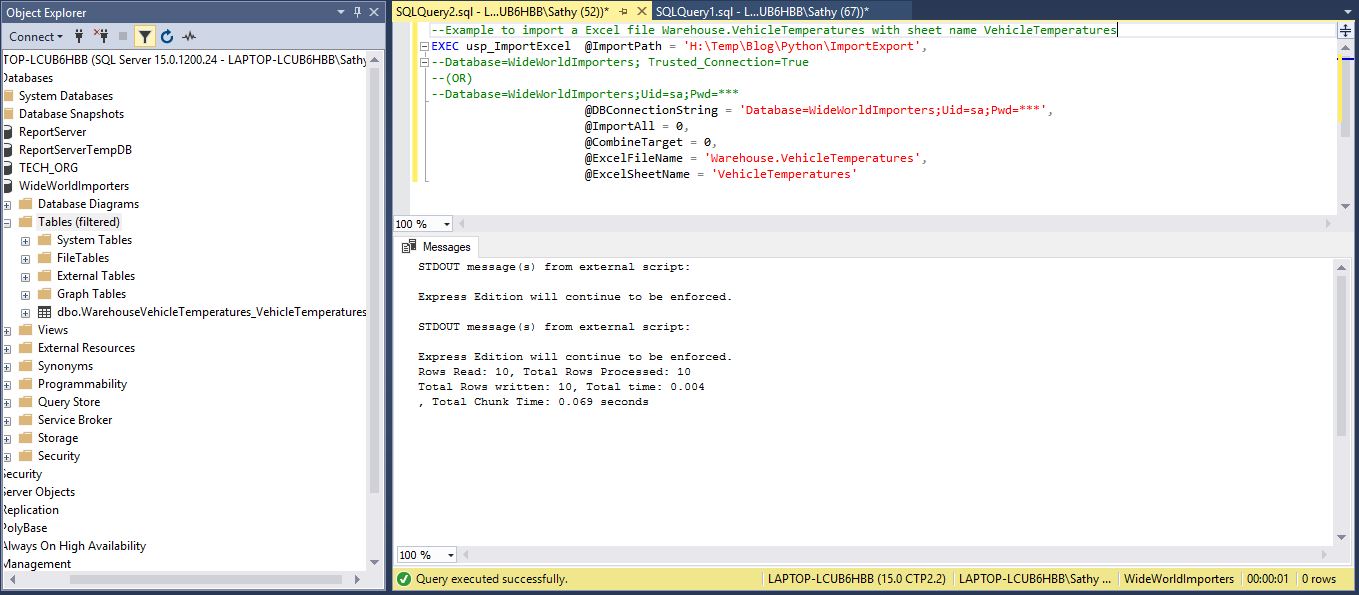Expand the External Tables node
1359x595 pixels.
point(26,276)
